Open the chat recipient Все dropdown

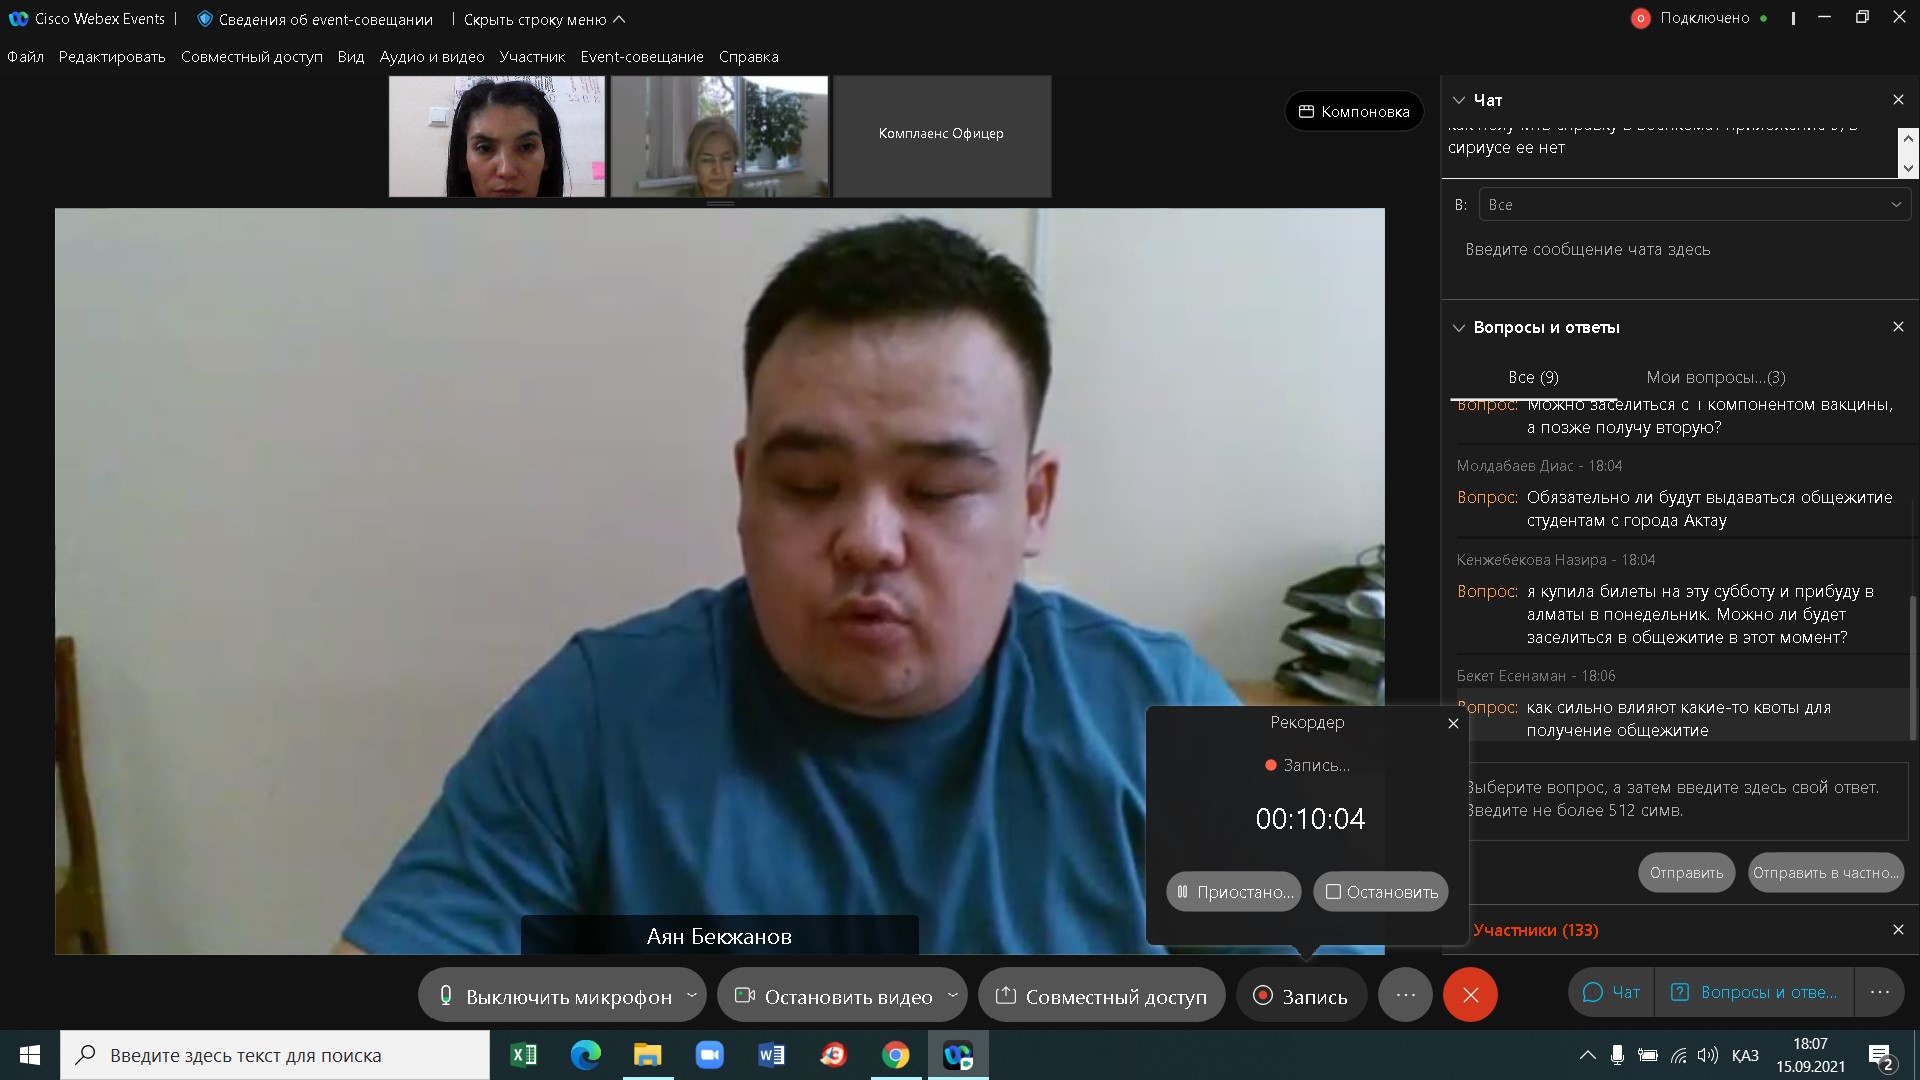[1694, 205]
